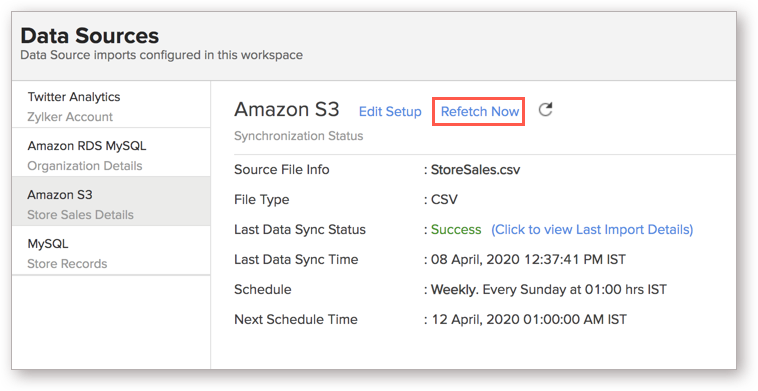Click Refetch Now to sync data
Image resolution: width=758 pixels, height=391 pixels.
tap(480, 112)
